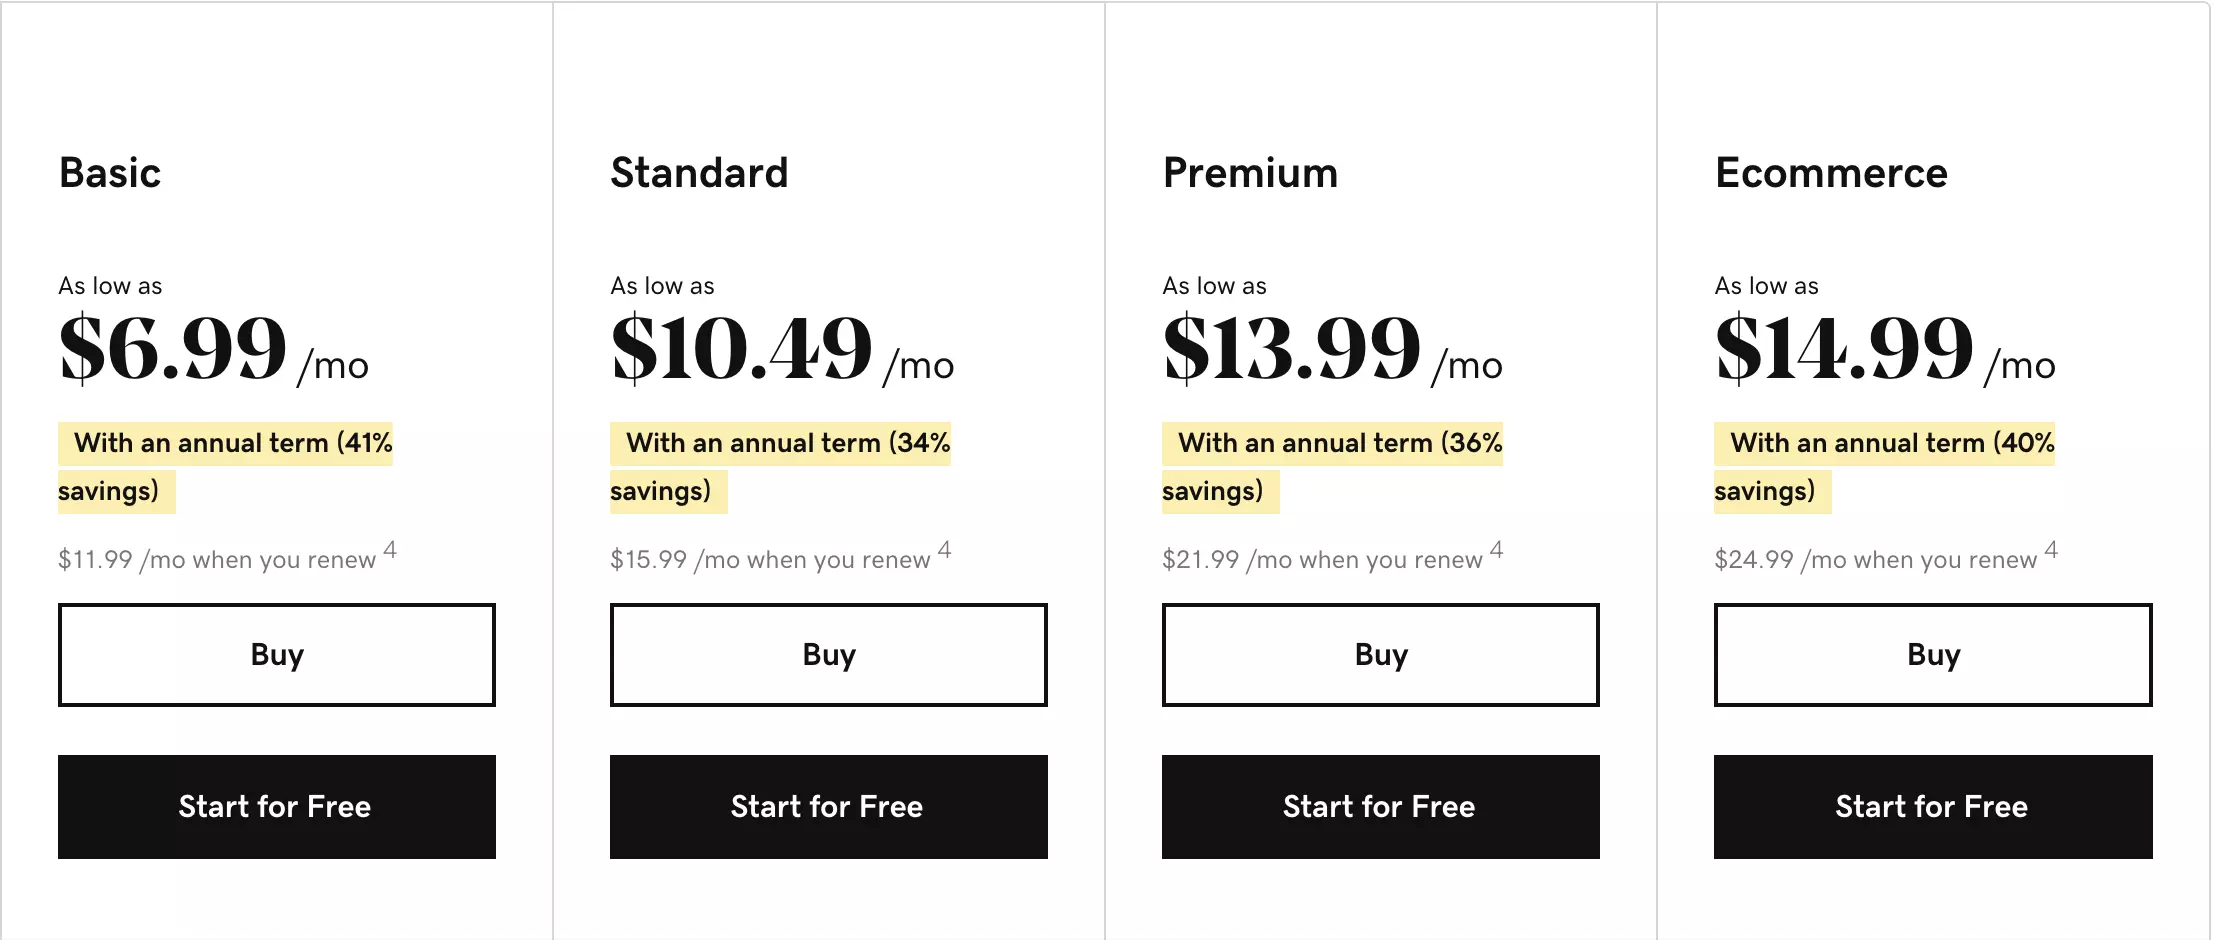Click Start for Free under Standard

(829, 807)
